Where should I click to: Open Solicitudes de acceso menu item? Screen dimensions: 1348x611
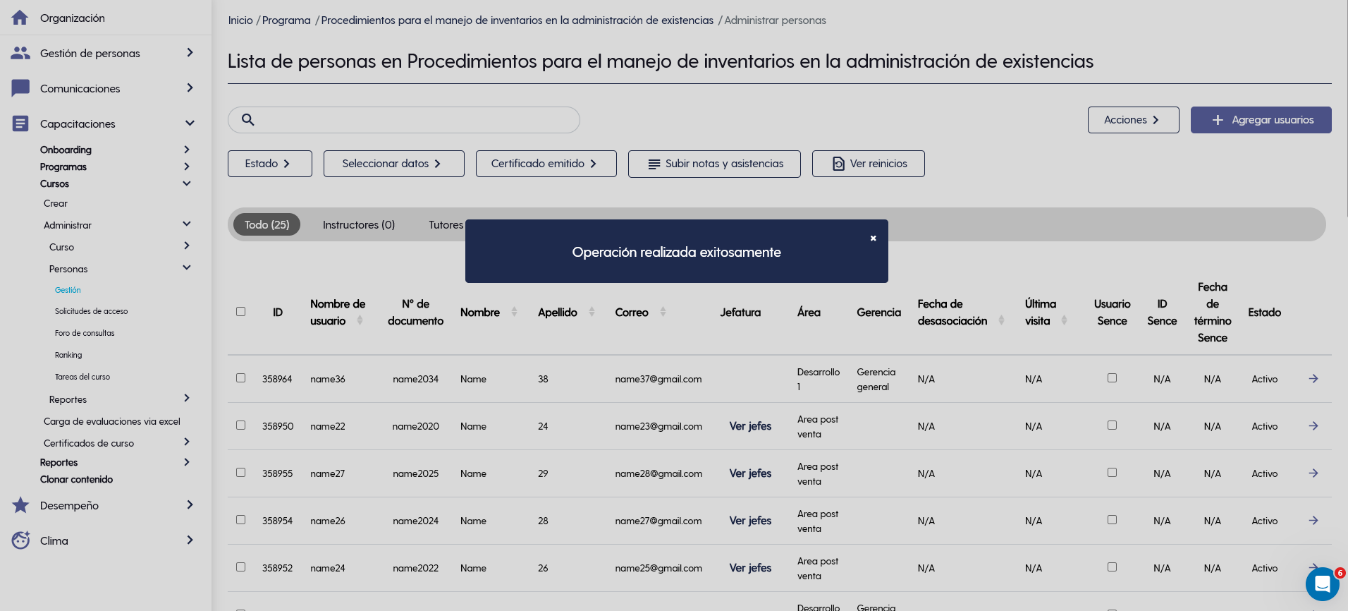pyautogui.click(x=91, y=311)
